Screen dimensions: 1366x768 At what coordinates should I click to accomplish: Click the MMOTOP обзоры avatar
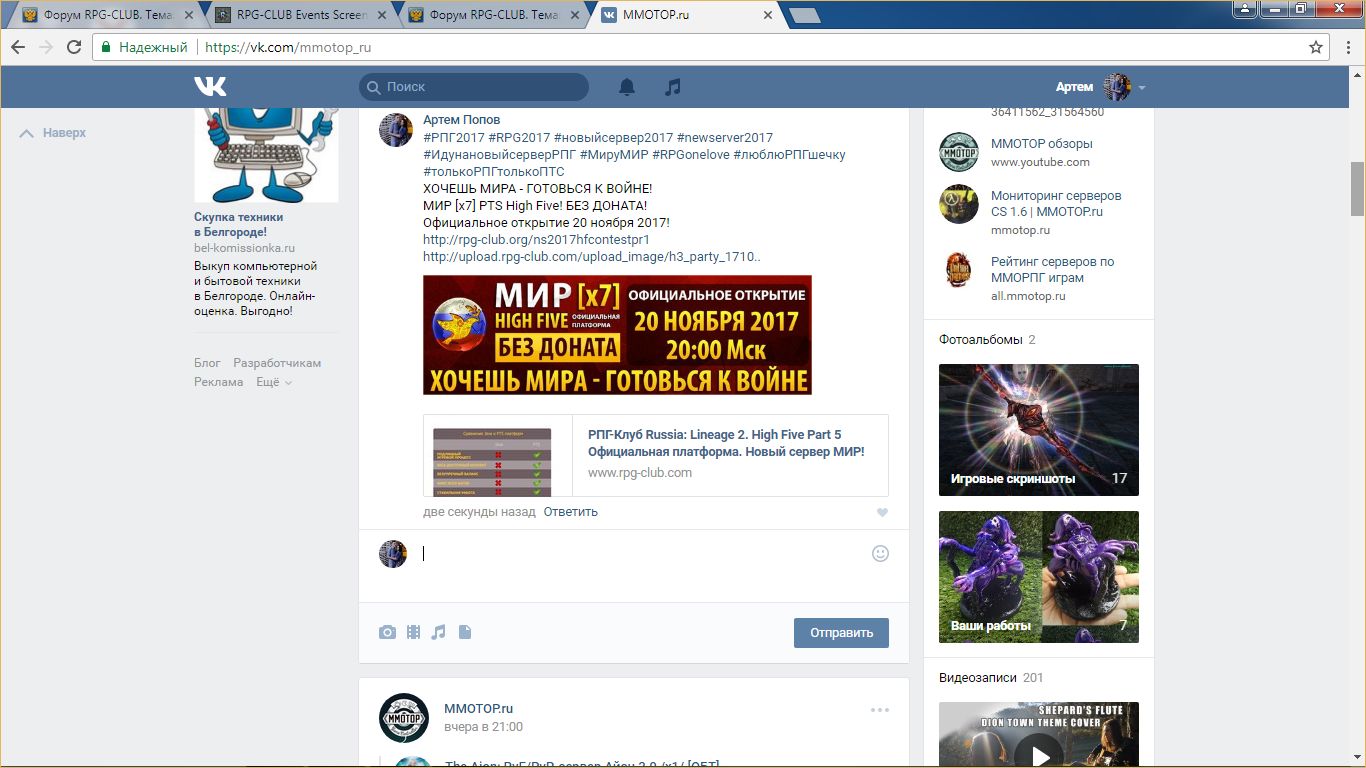[x=958, y=152]
